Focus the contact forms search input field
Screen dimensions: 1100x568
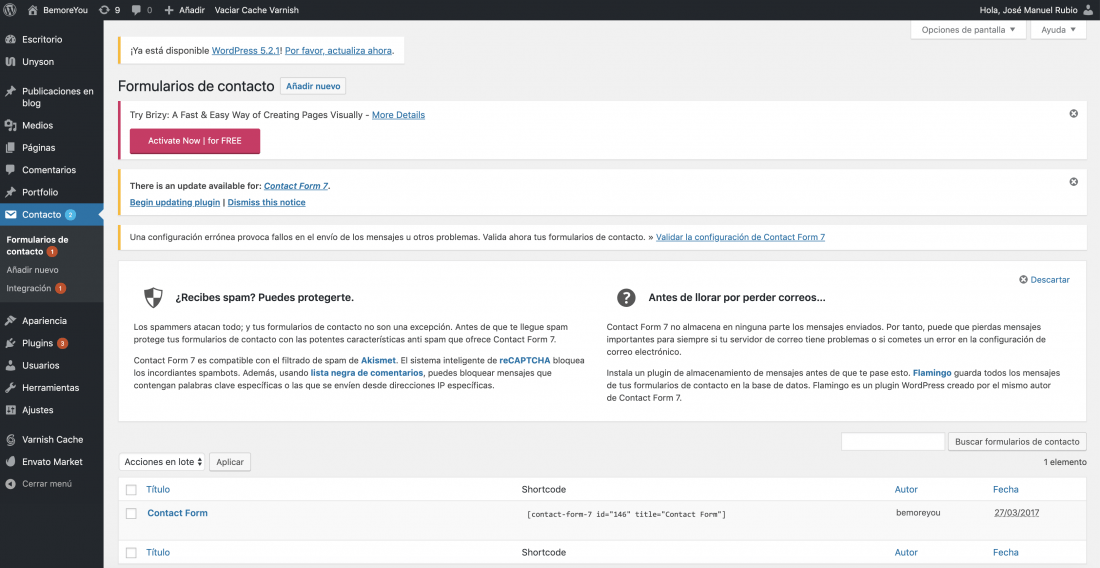click(892, 442)
